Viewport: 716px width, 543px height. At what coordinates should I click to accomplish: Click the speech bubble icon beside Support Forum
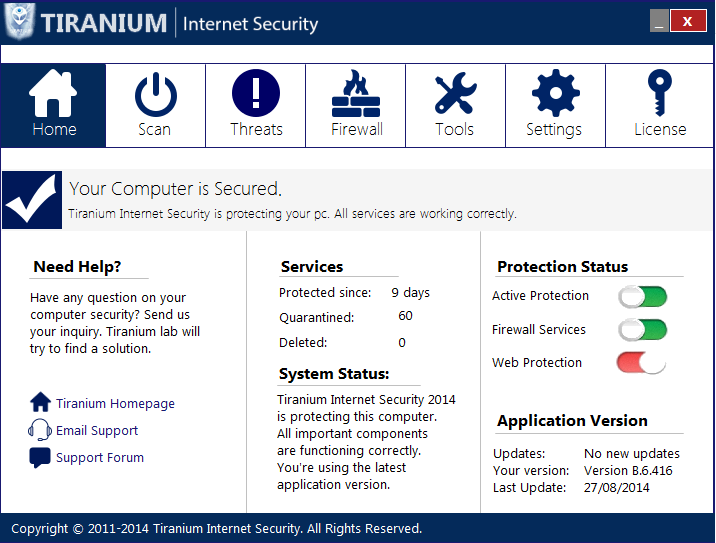[40, 458]
